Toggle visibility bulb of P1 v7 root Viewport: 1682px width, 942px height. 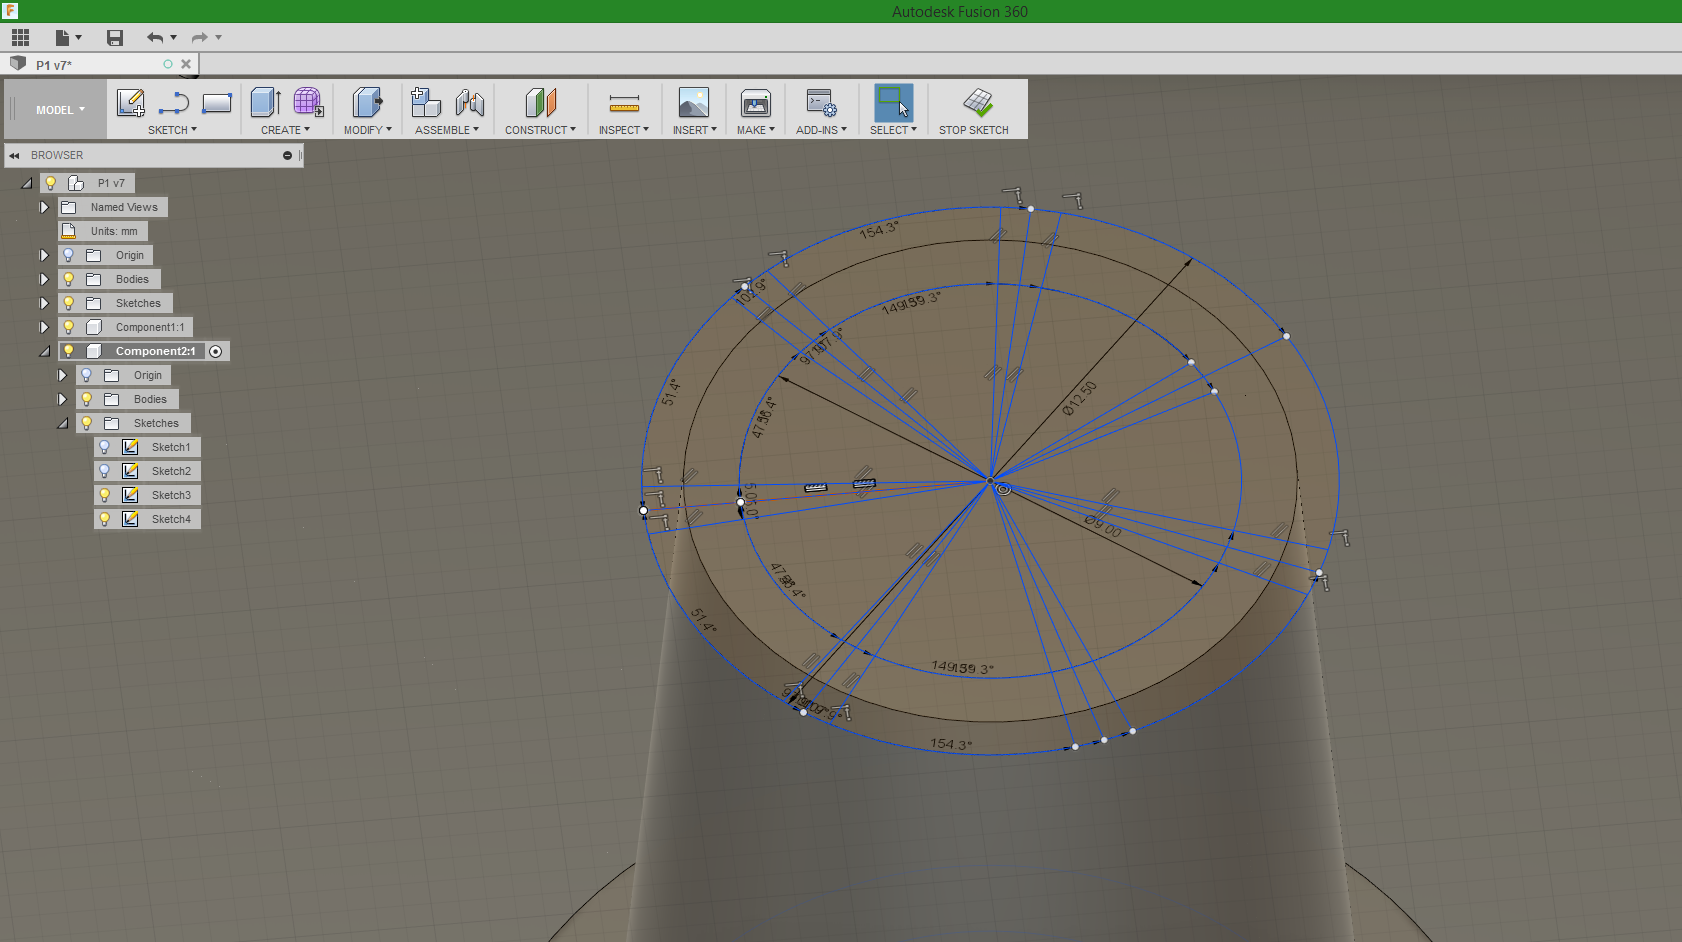click(x=50, y=183)
